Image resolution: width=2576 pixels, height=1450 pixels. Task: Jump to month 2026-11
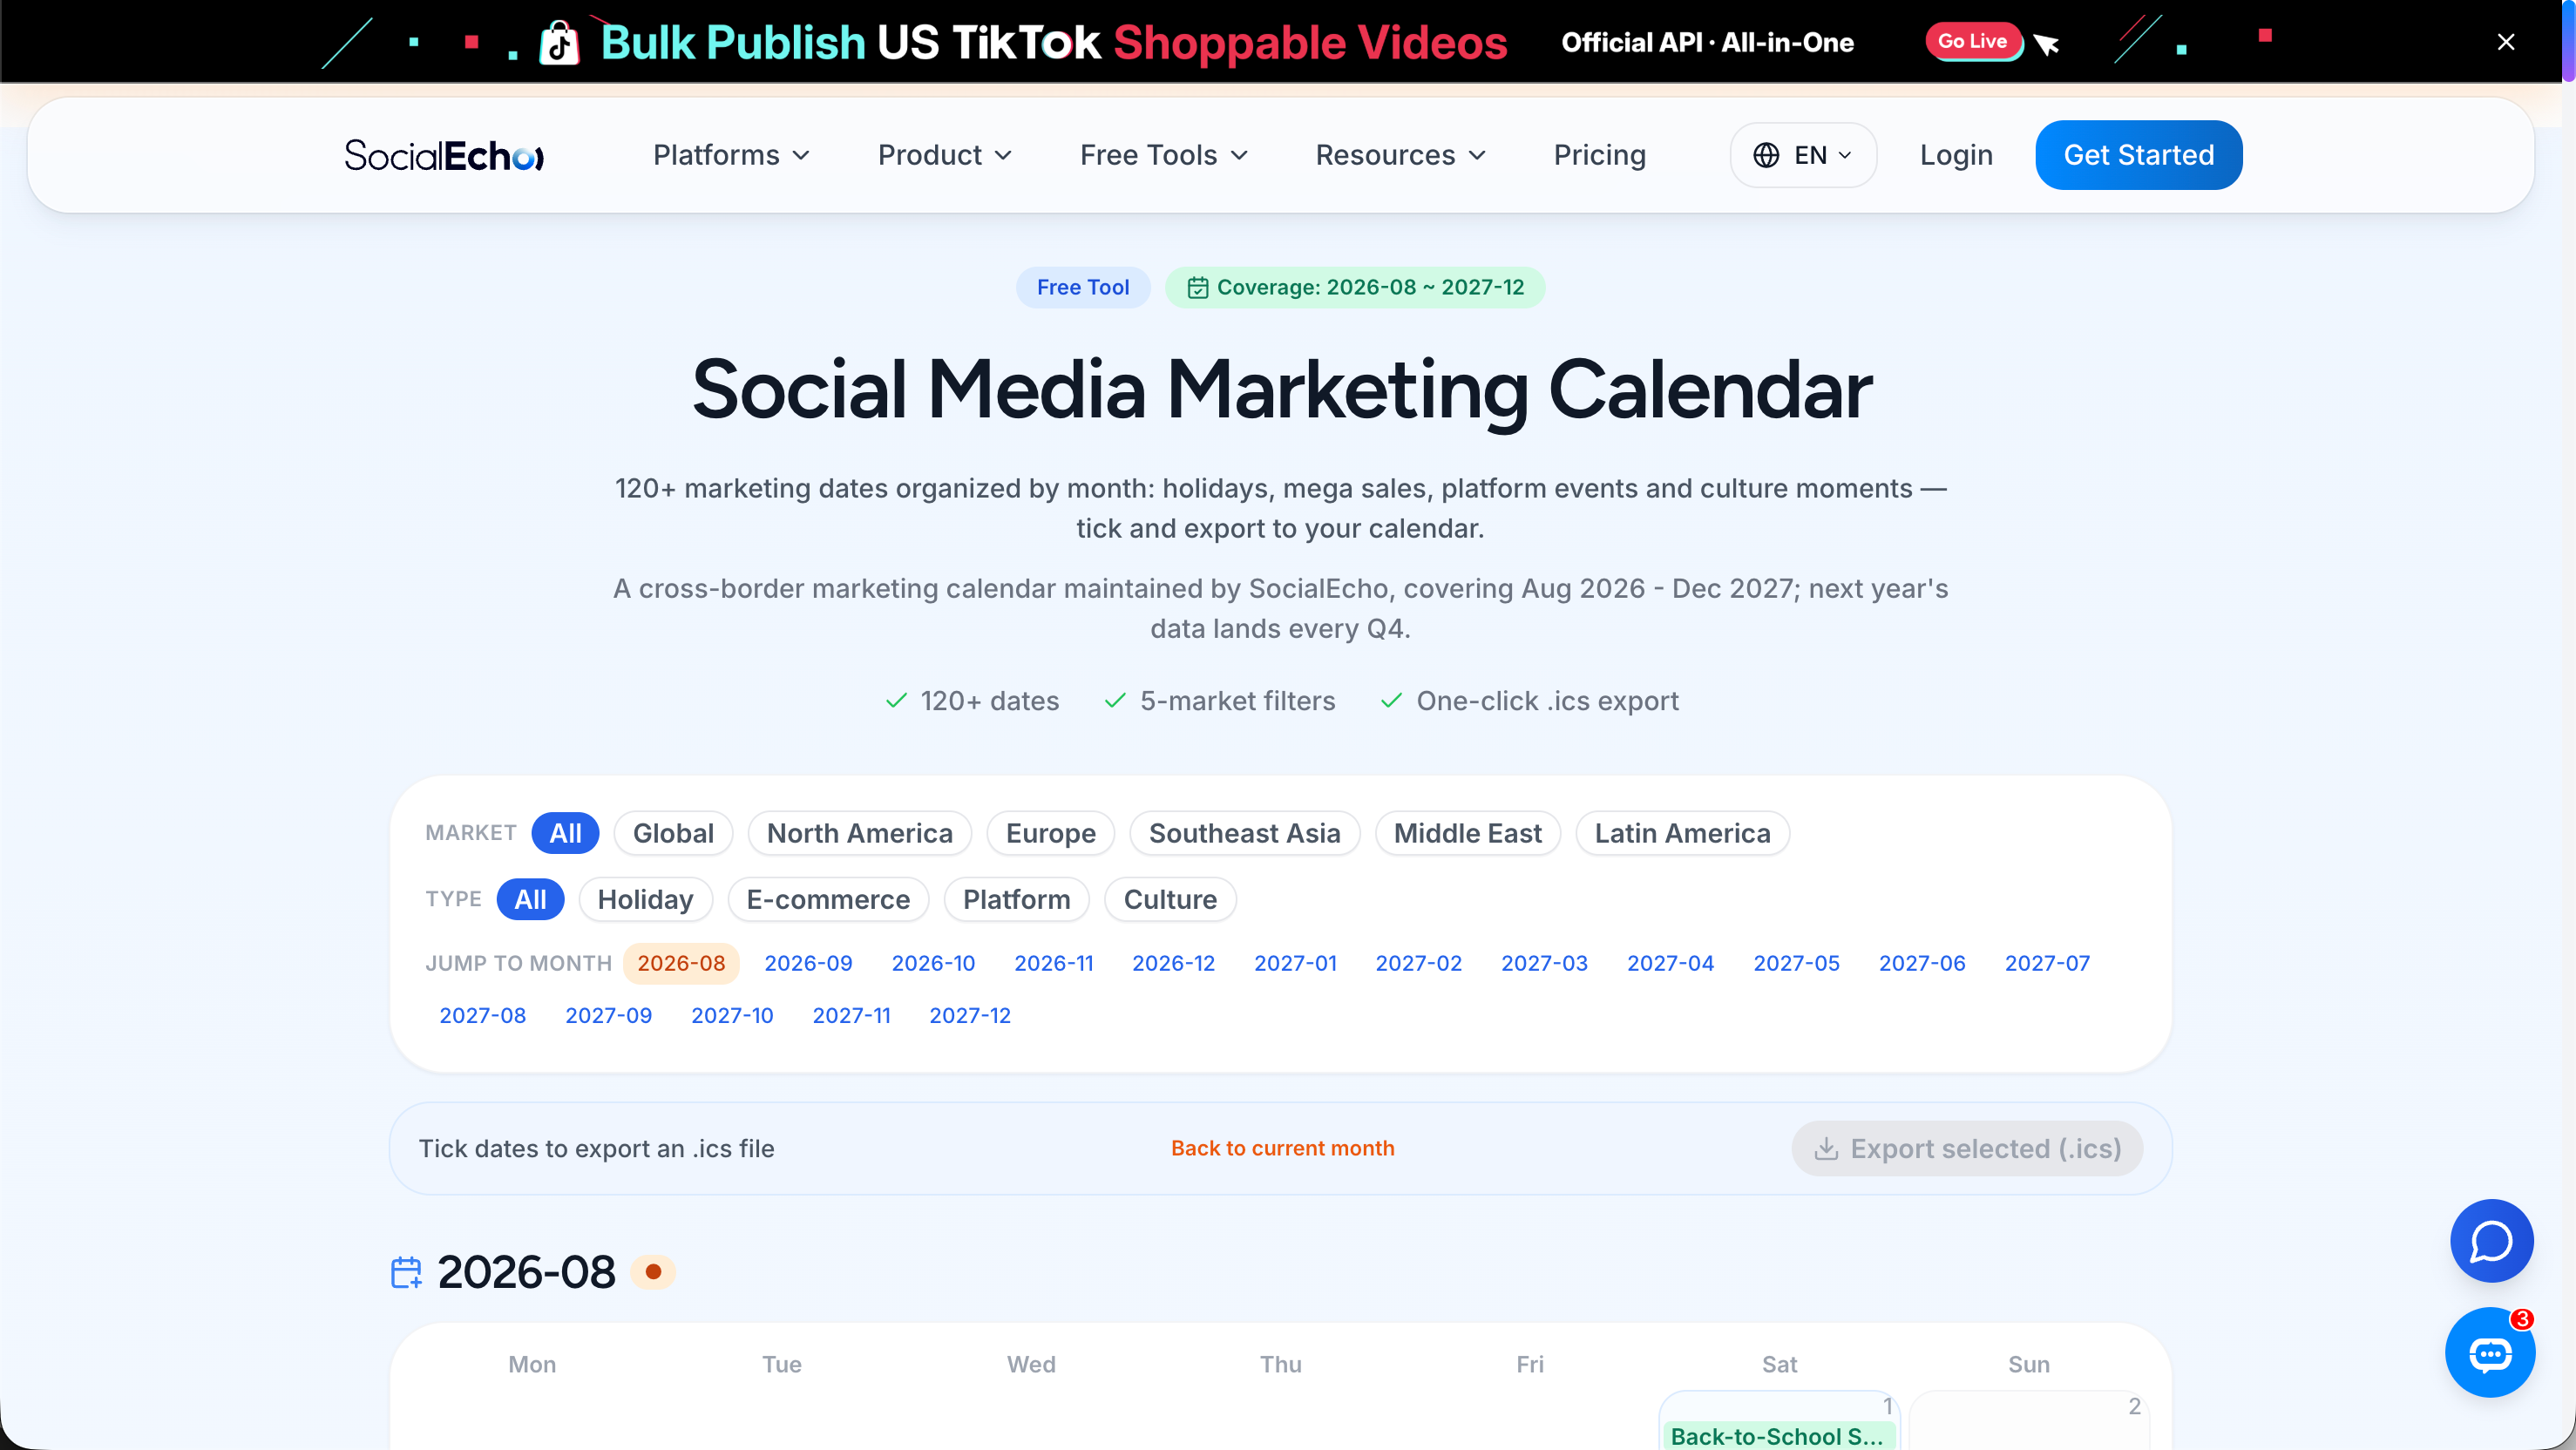(x=1053, y=963)
